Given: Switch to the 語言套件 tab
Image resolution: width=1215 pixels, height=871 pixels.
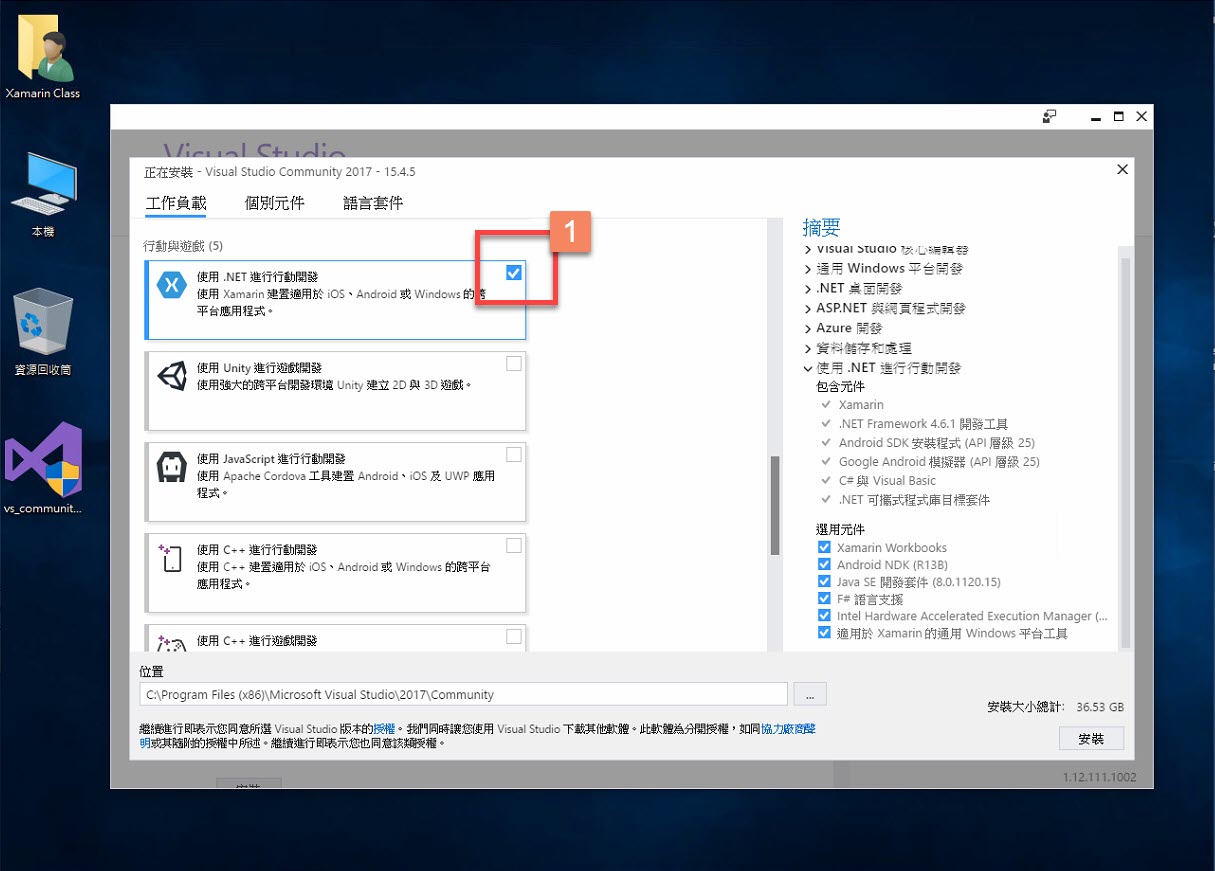Looking at the screenshot, I should 373,203.
